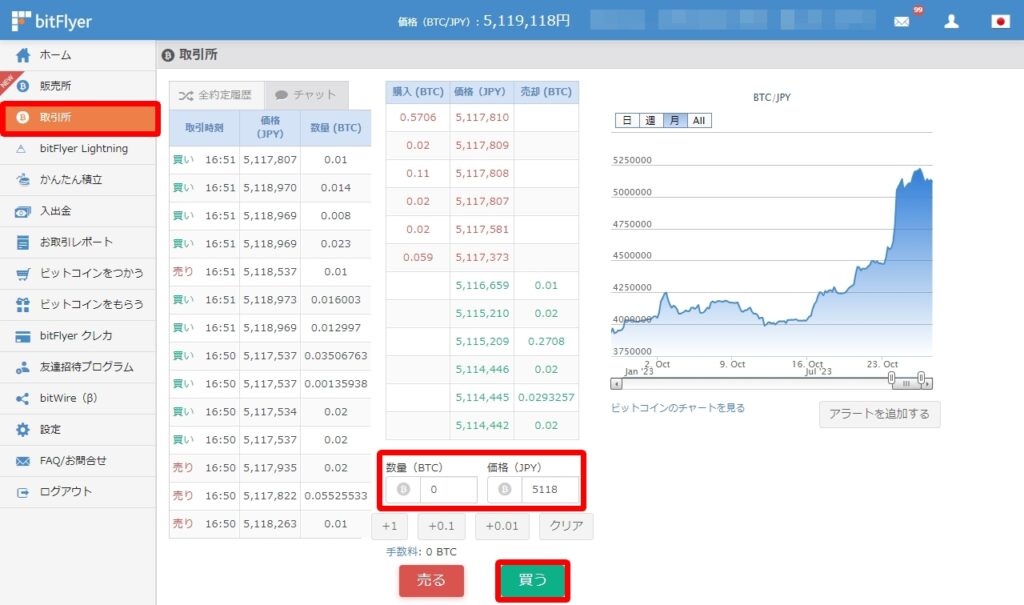Select the 週 chart range
This screenshot has width=1024, height=605.
coord(650,120)
